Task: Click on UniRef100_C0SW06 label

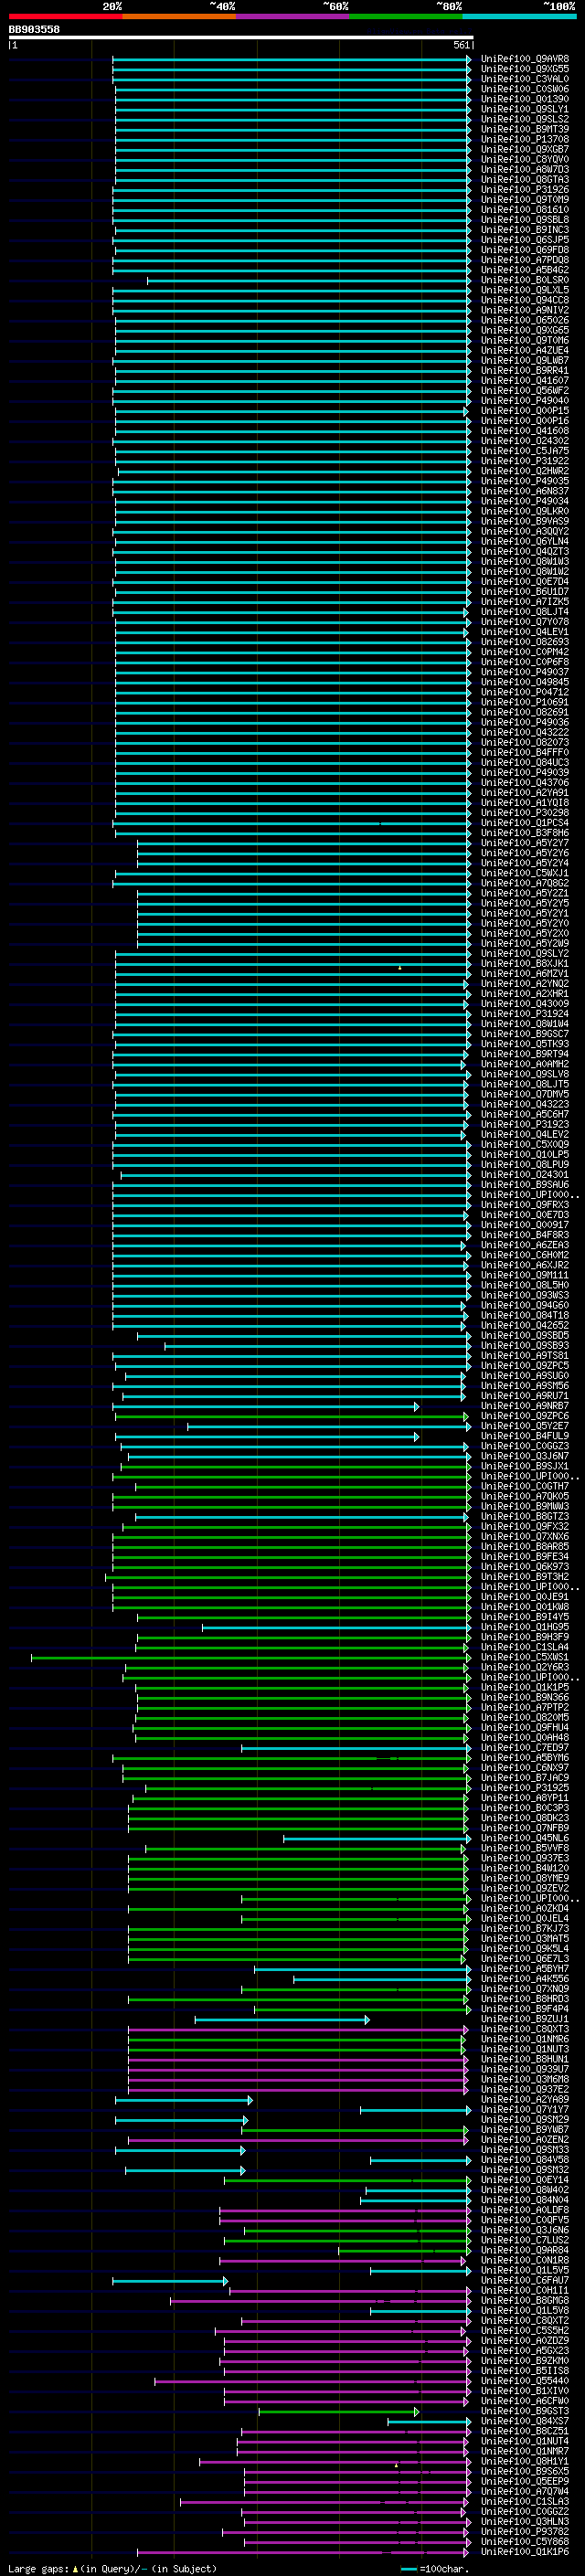Action: [525, 89]
